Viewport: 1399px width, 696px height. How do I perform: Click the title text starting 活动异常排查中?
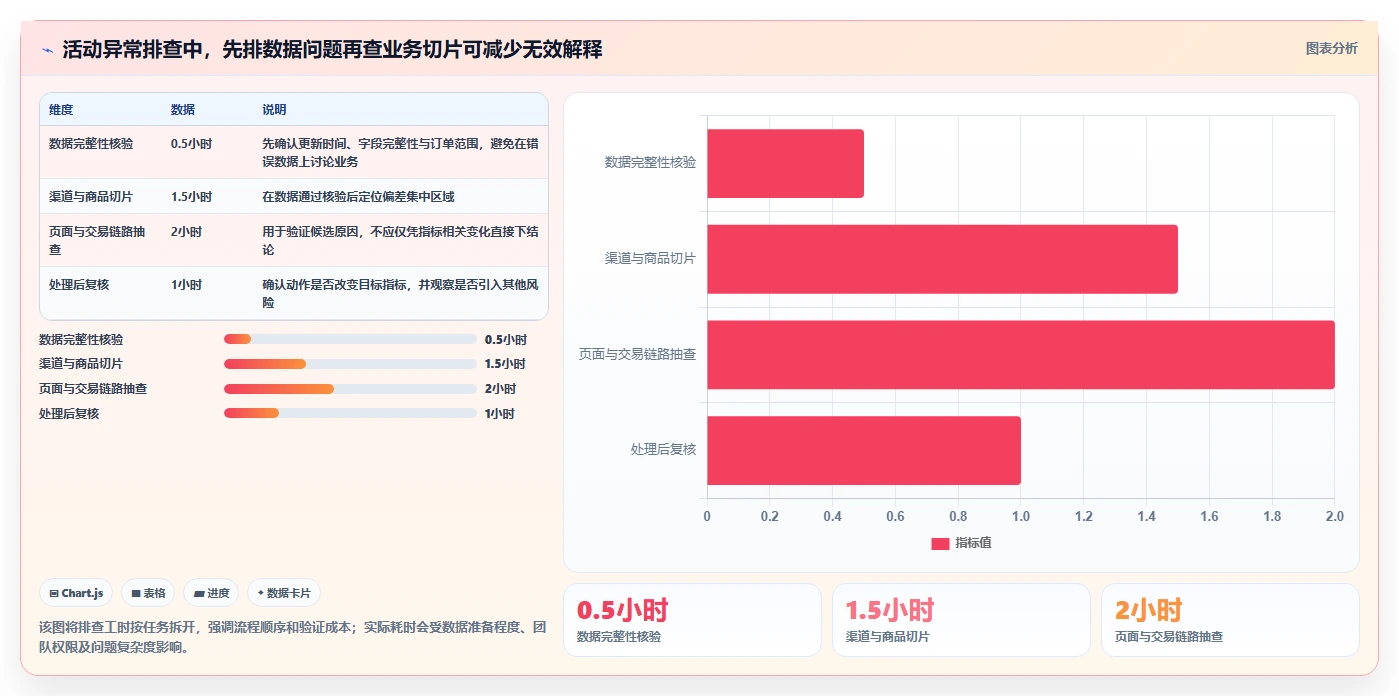click(x=332, y=50)
